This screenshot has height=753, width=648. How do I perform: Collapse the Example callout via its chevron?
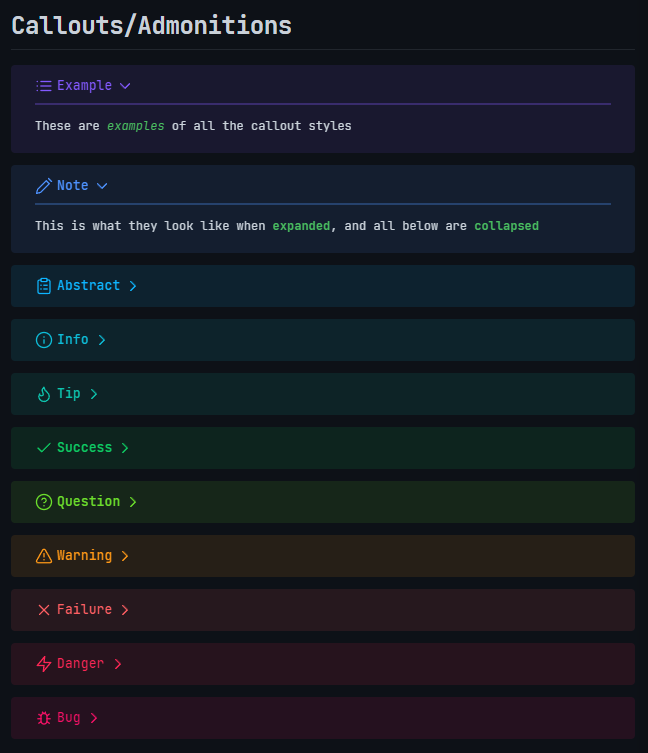[125, 86]
